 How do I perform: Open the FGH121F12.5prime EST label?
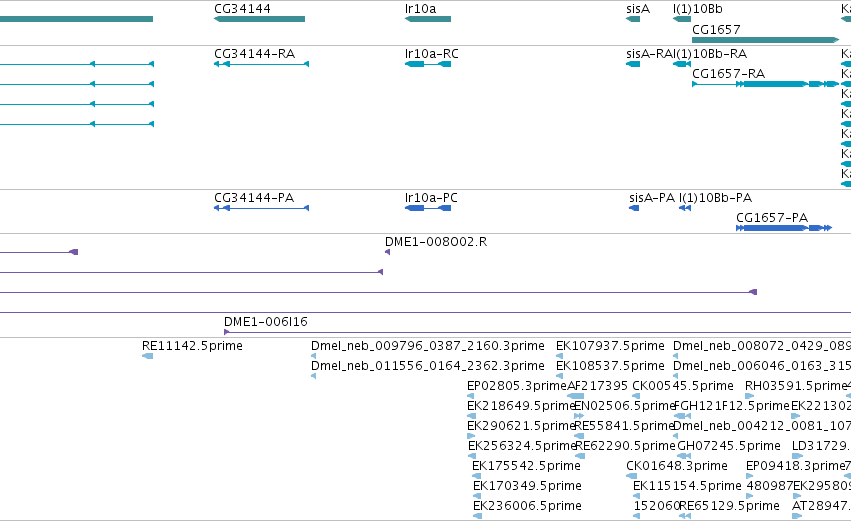coord(731,406)
